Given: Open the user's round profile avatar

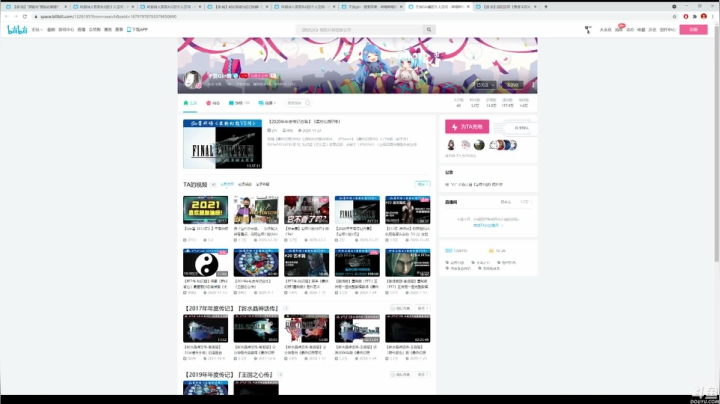Looking at the screenshot, I should click(x=192, y=79).
